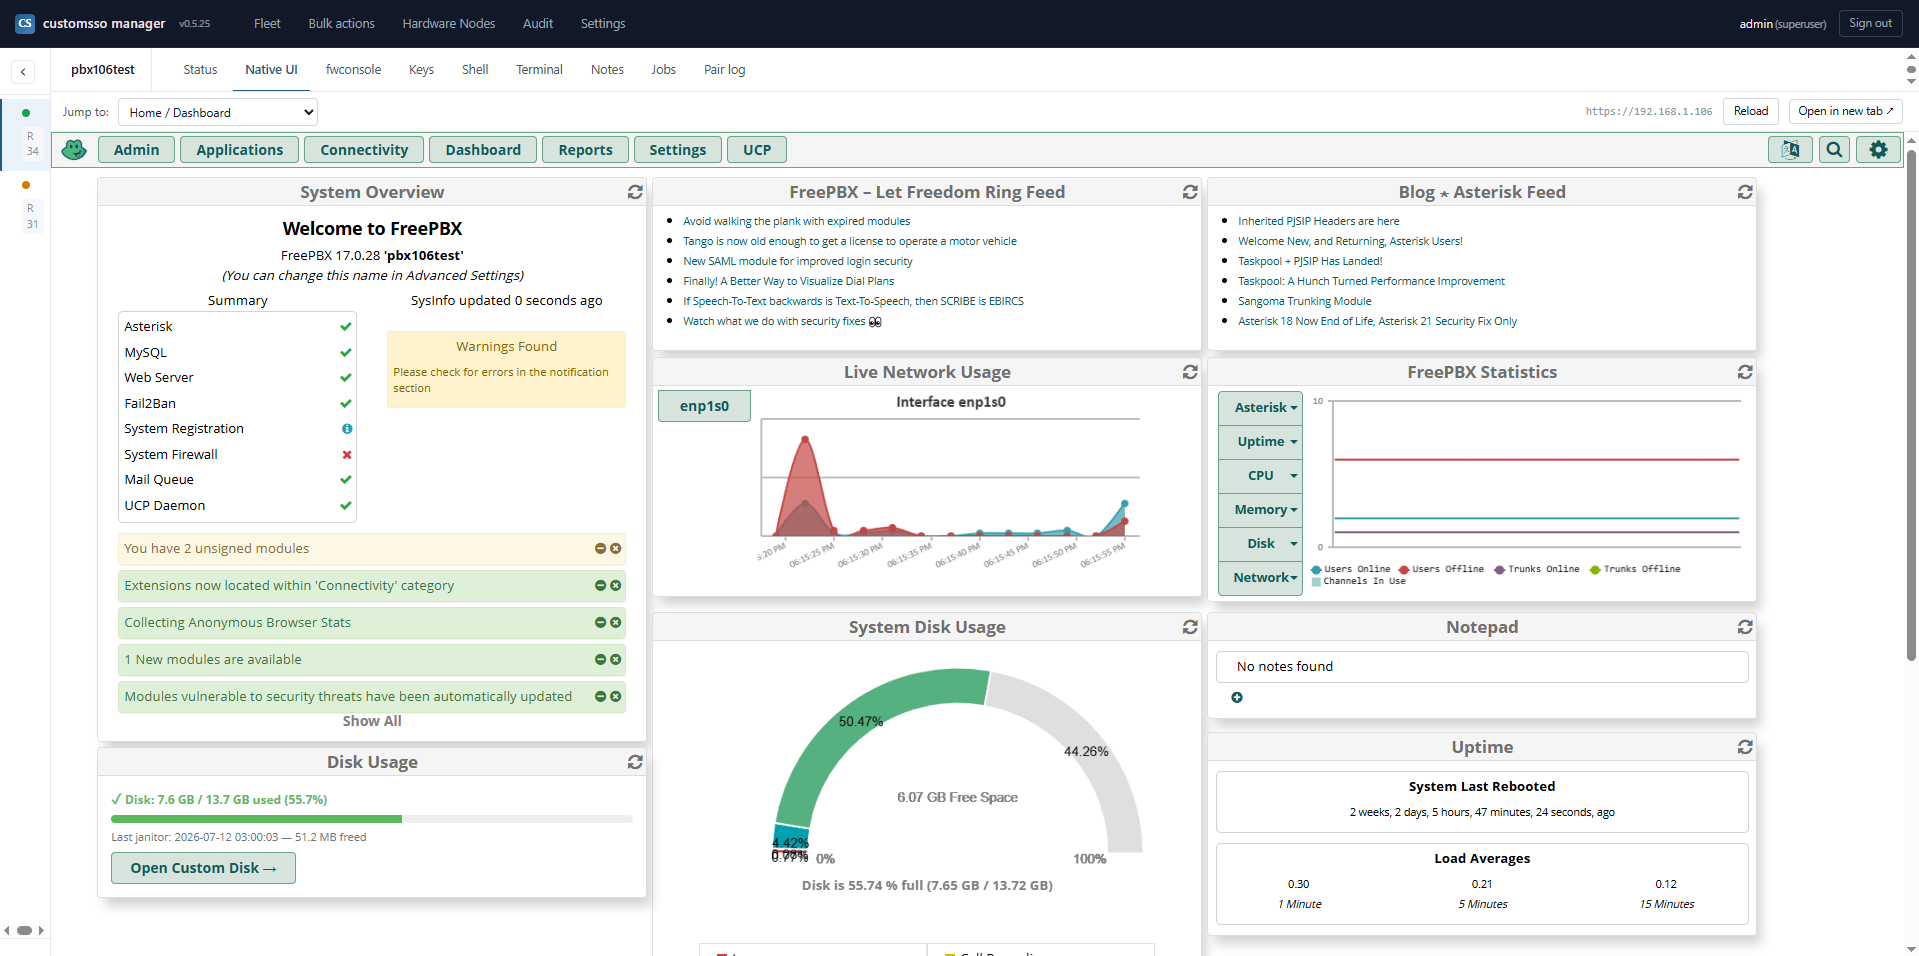The image size is (1919, 956).
Task: Open the UCP menu
Action: click(757, 150)
